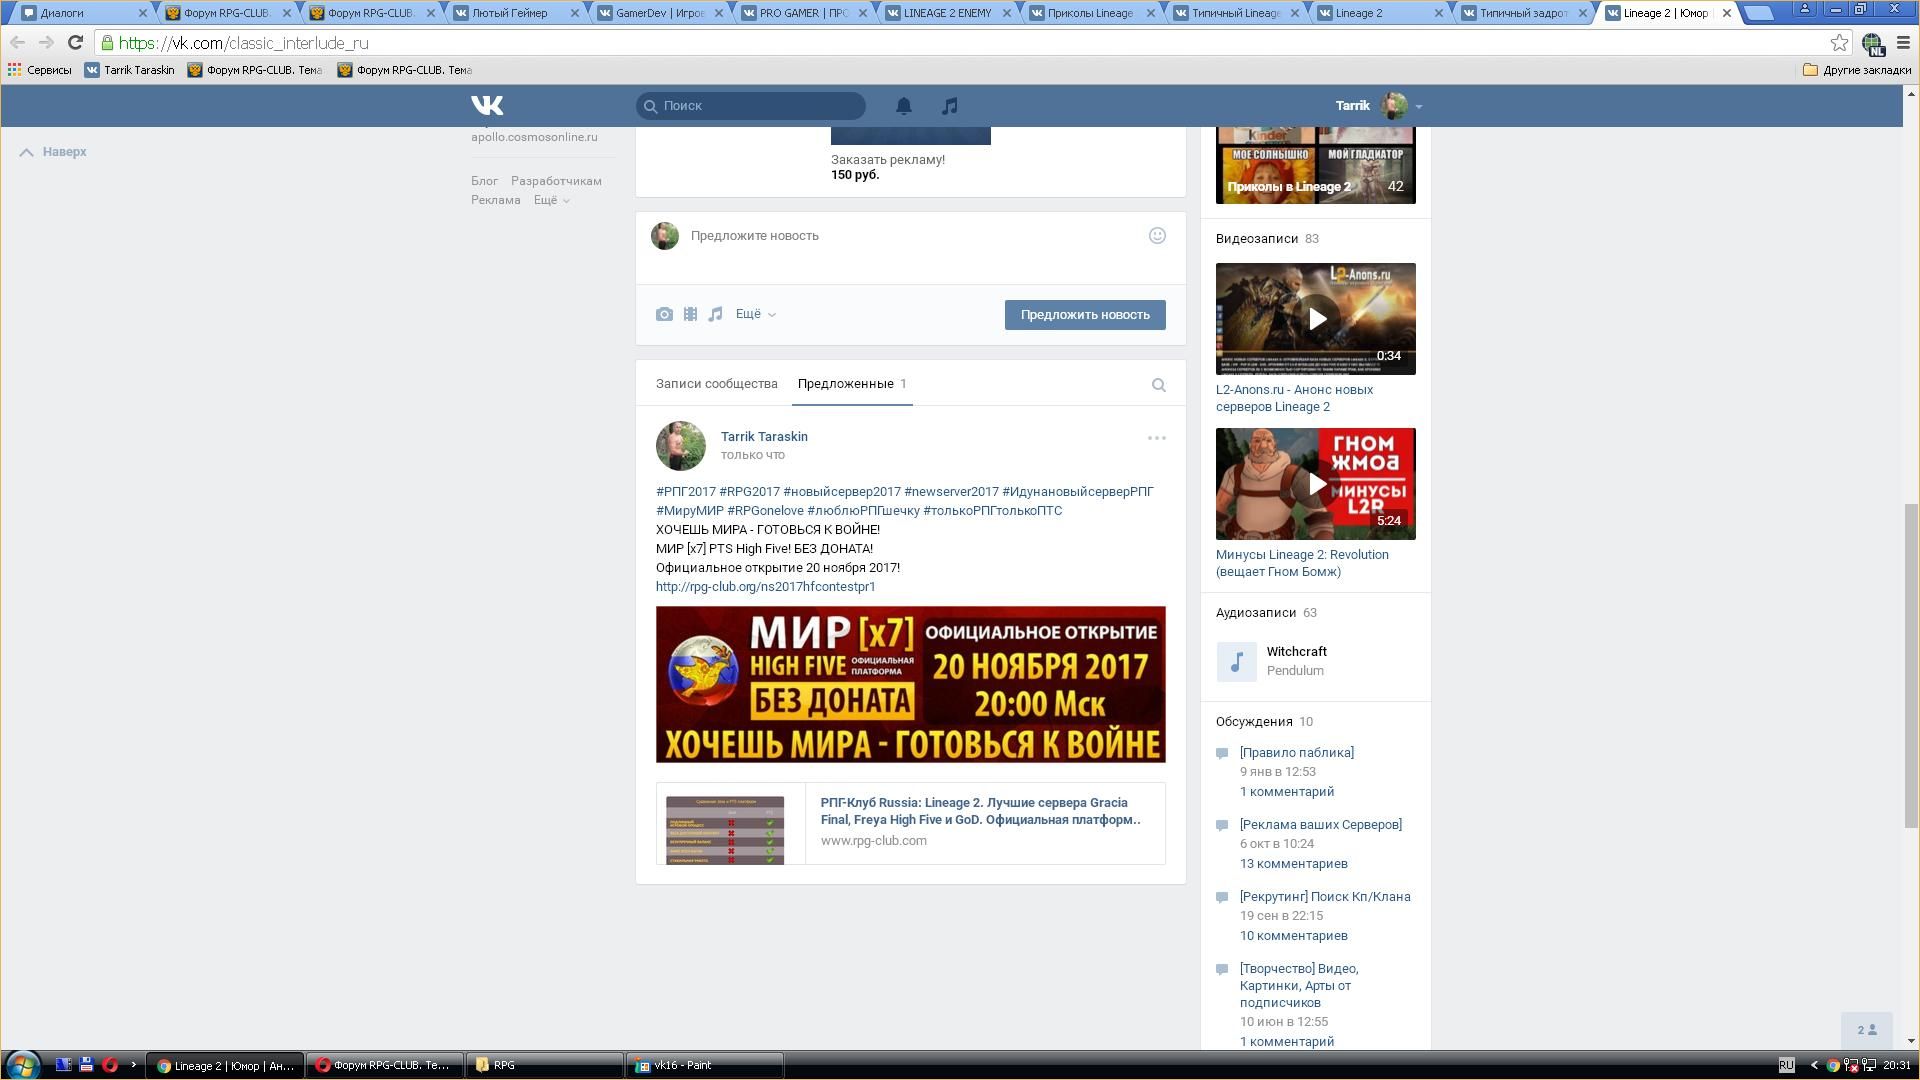Play the L2-Anons.ru video

1316,319
